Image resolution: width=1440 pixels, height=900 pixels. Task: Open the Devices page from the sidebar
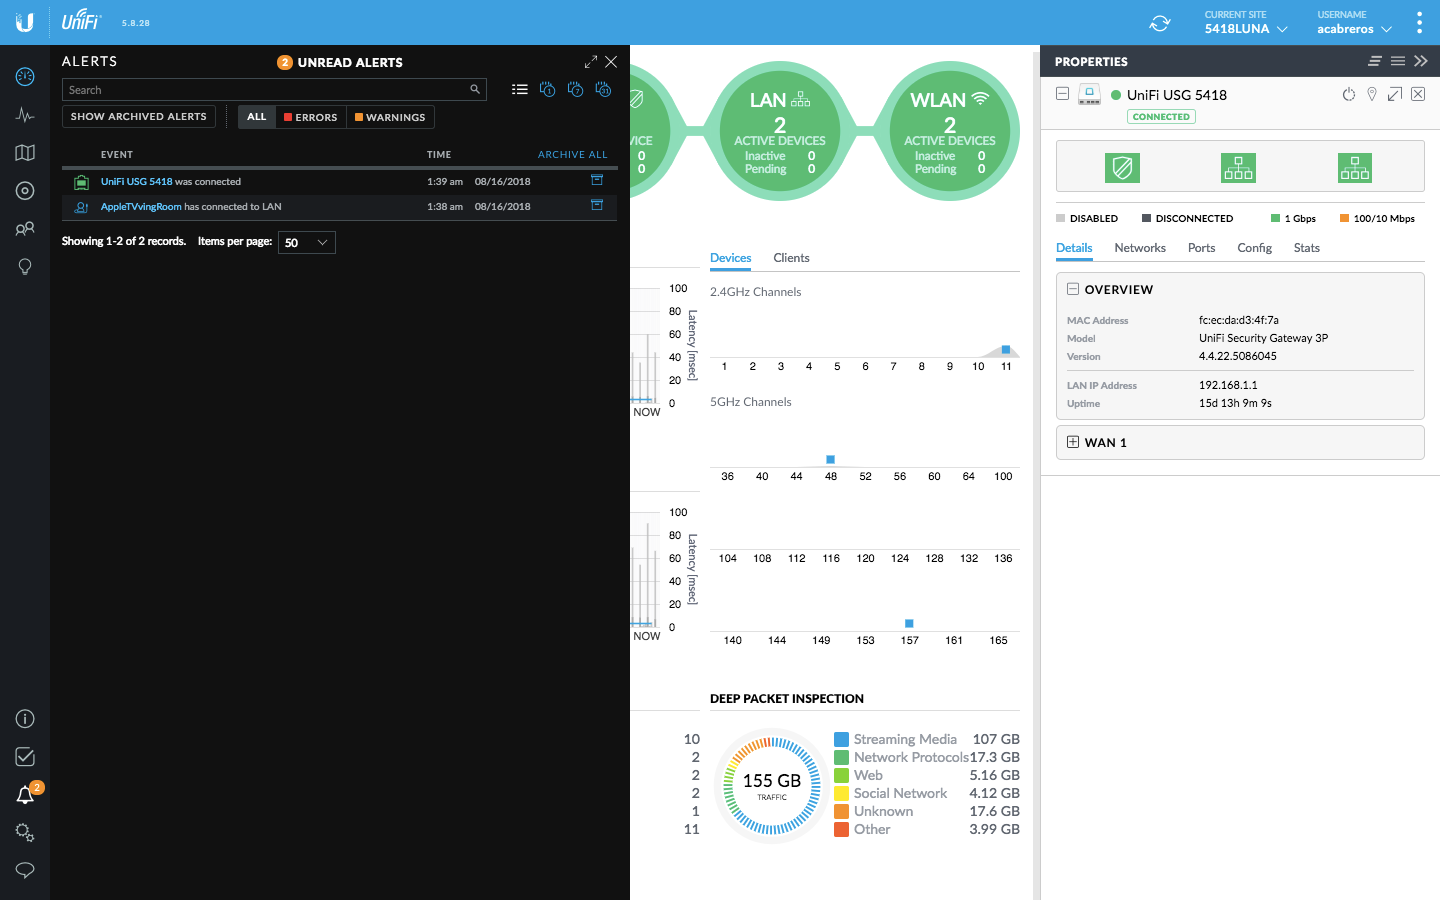(x=25, y=191)
